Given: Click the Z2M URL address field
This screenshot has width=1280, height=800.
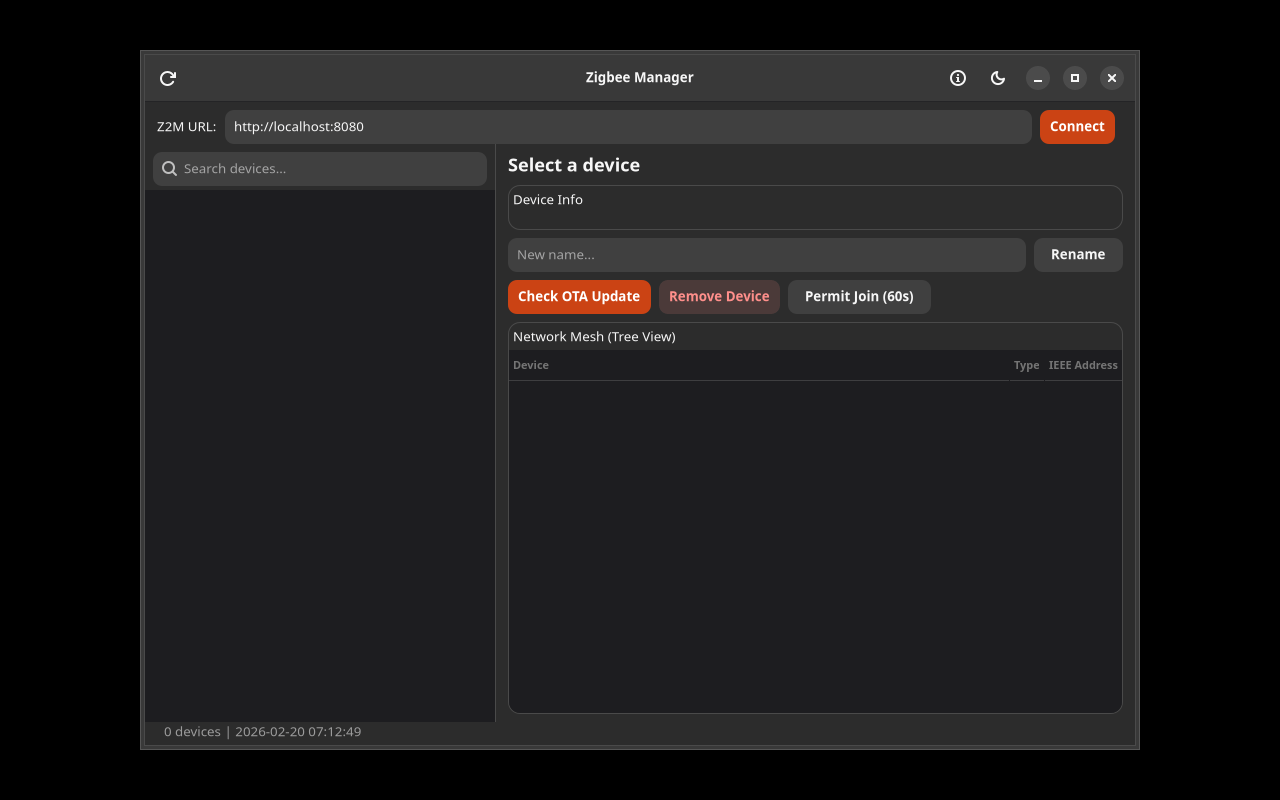Looking at the screenshot, I should pos(628,126).
